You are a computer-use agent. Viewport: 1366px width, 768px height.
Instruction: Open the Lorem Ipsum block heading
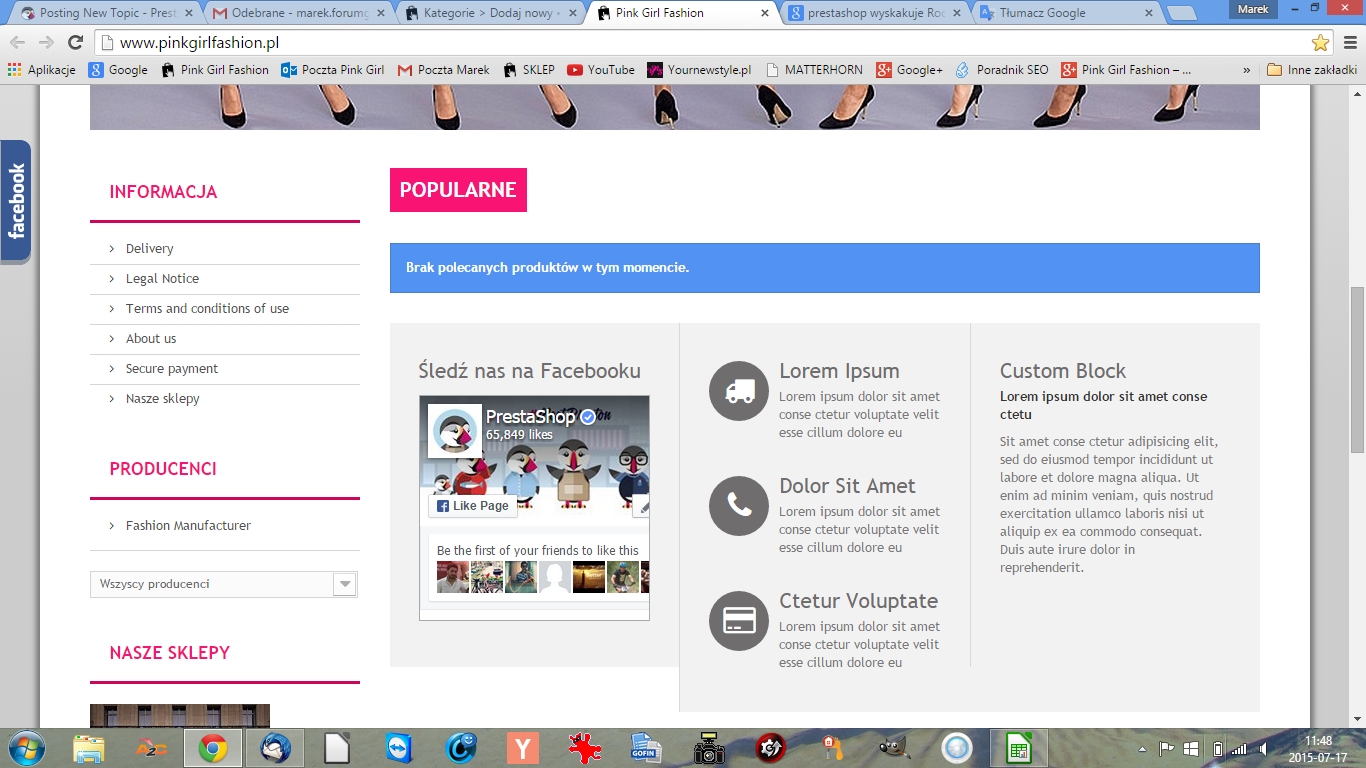839,371
